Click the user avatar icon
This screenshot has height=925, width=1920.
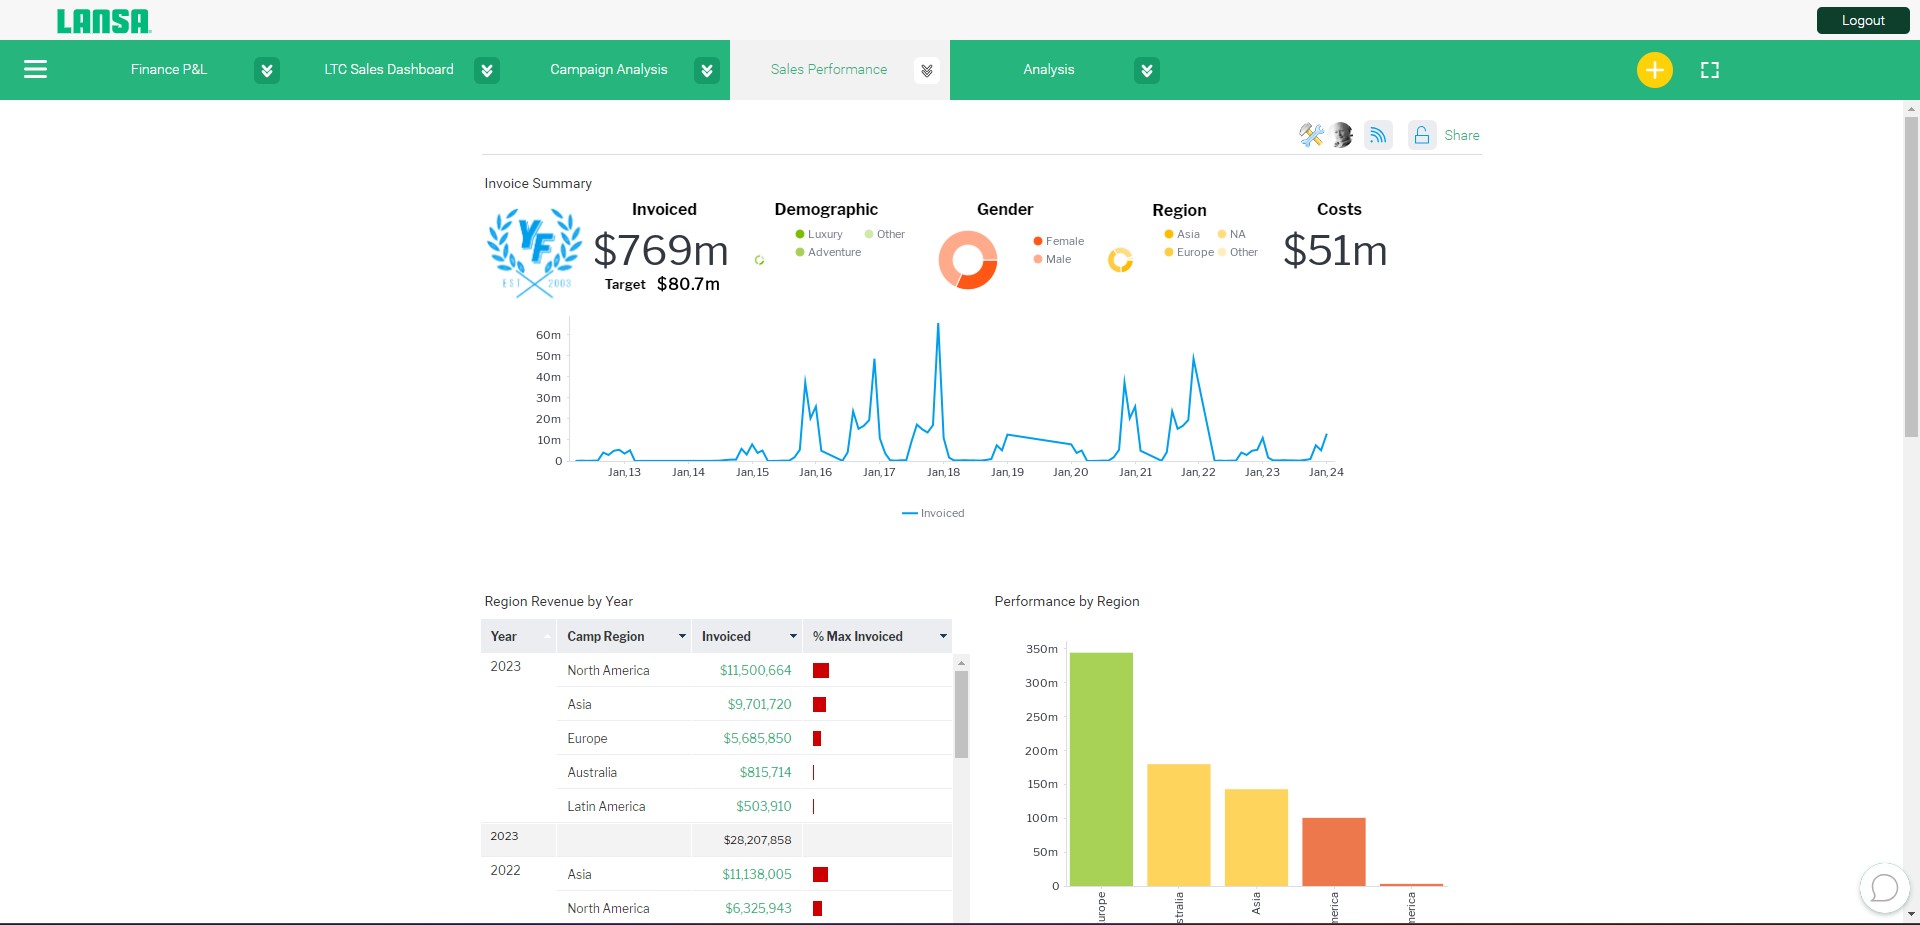coord(1343,135)
